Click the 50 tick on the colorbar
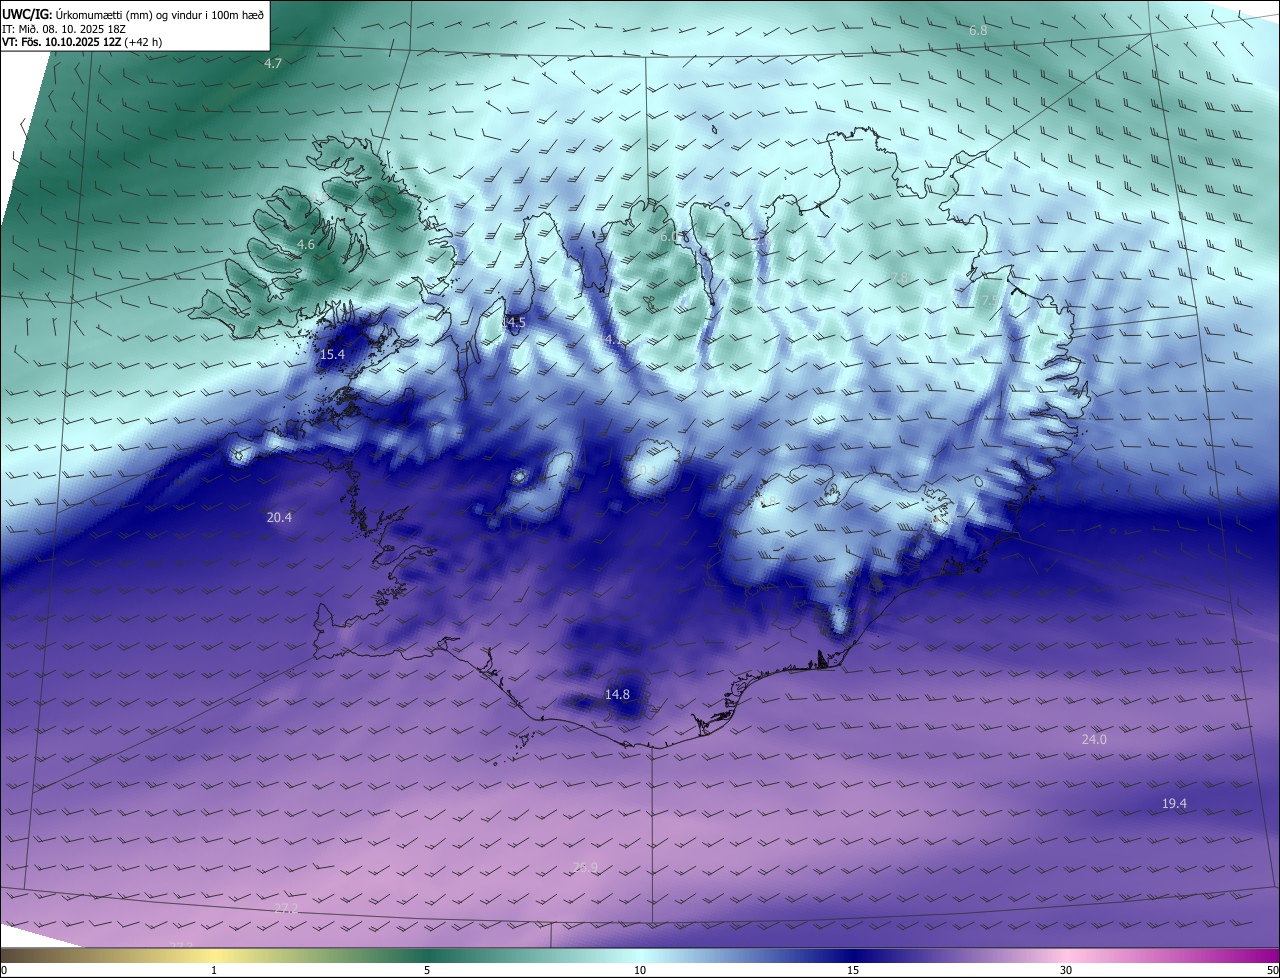This screenshot has height=978, width=1280. 1272,970
